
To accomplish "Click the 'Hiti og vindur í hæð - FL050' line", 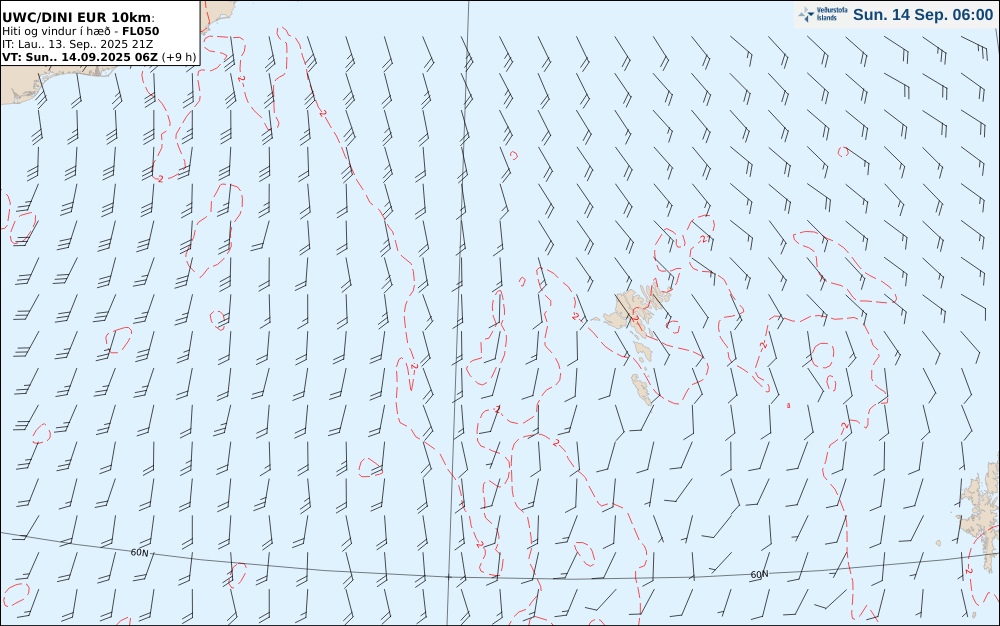I will (x=80, y=31).
